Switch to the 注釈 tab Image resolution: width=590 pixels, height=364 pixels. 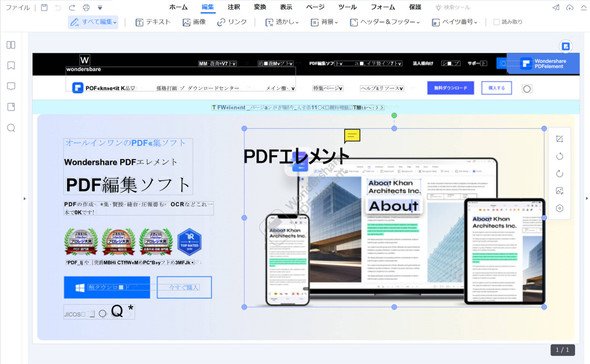click(x=234, y=7)
